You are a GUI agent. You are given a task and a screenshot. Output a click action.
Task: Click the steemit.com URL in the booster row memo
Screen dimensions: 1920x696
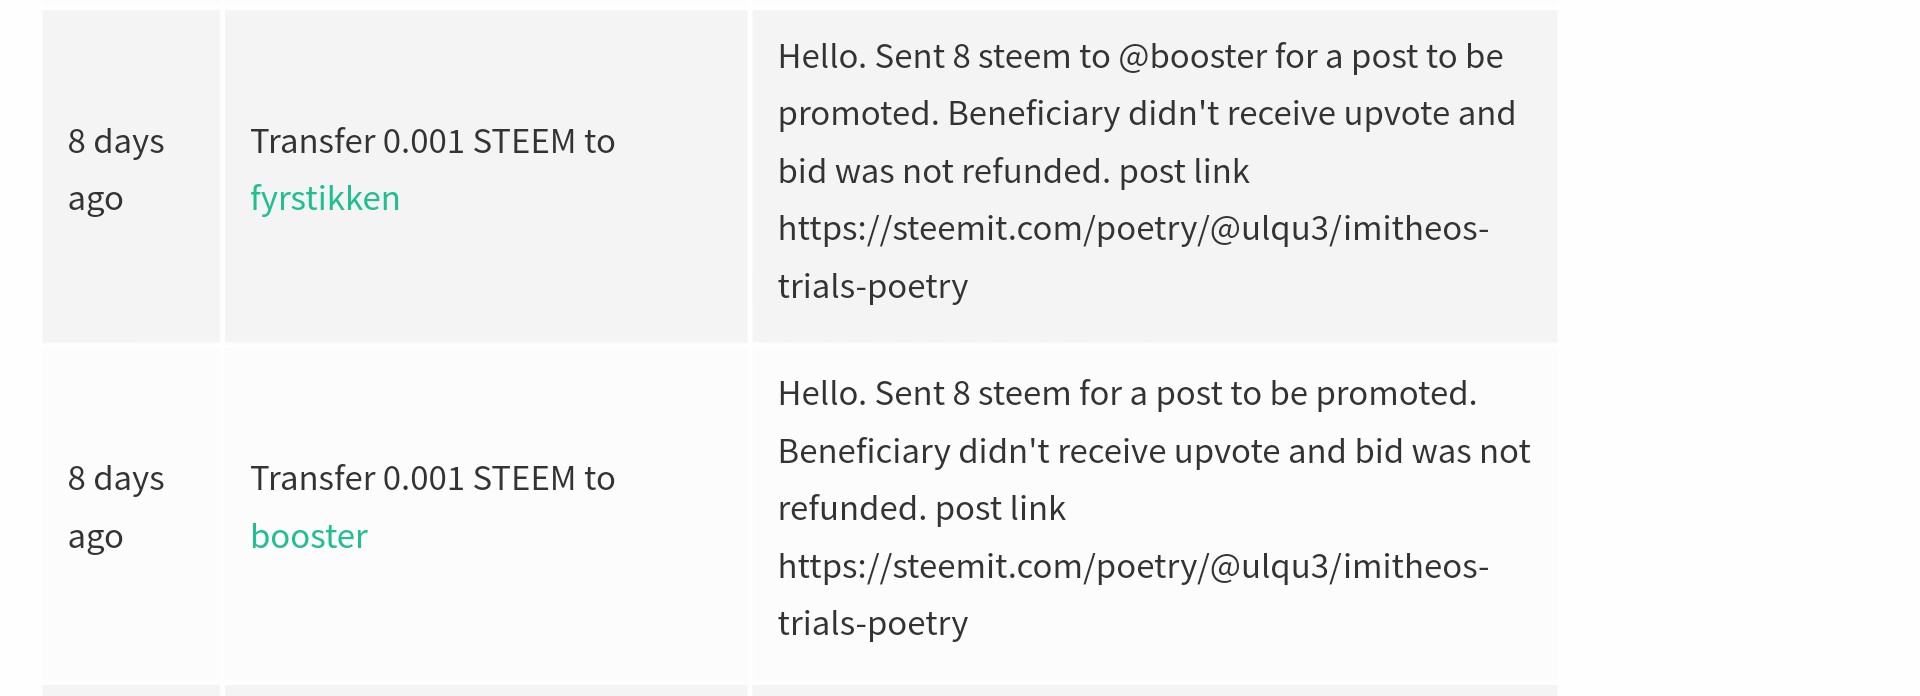1133,567
